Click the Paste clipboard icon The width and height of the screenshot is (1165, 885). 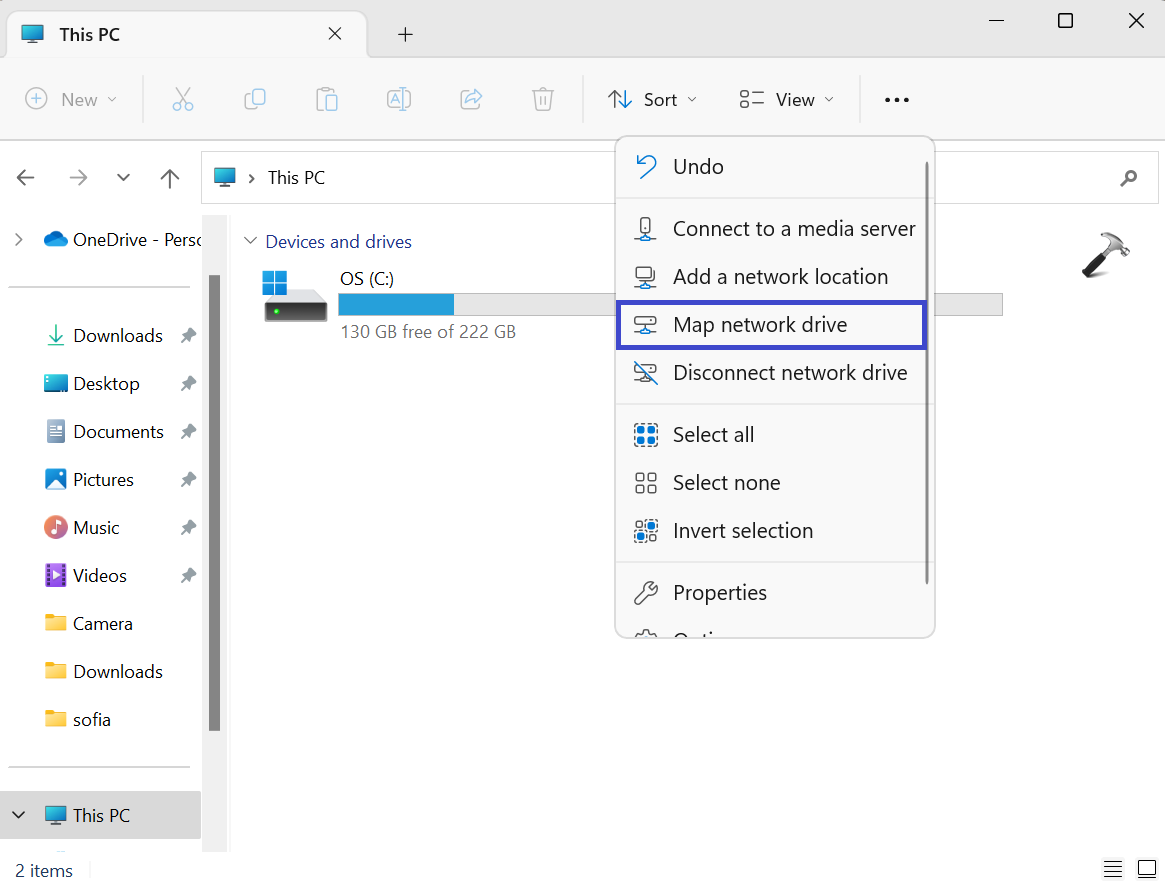coord(326,99)
